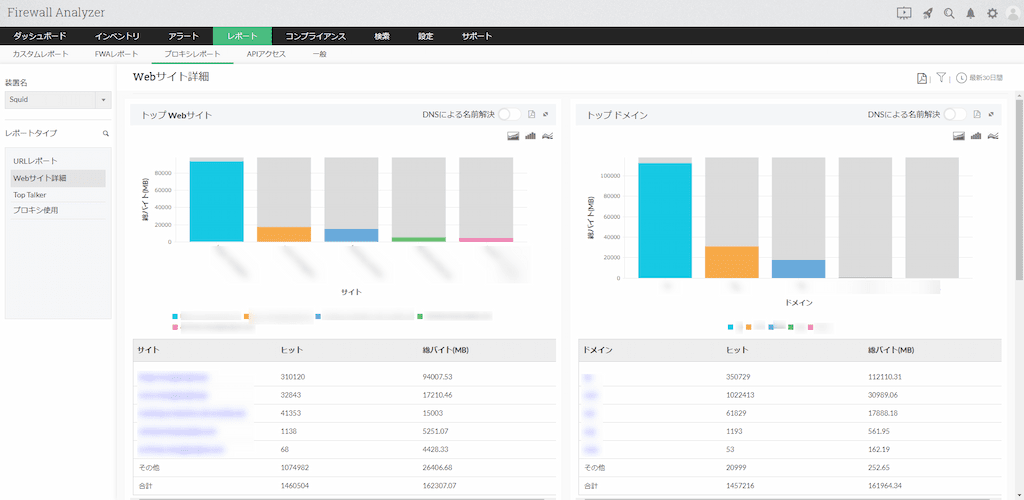
Task: Select Top Talker report type
Action: click(x=30, y=195)
